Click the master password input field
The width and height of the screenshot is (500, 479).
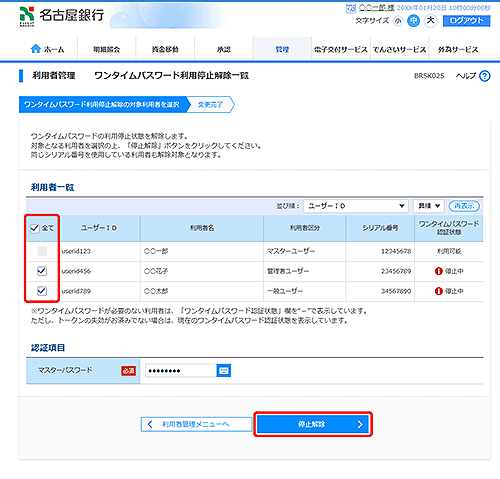pyautogui.click(x=181, y=371)
